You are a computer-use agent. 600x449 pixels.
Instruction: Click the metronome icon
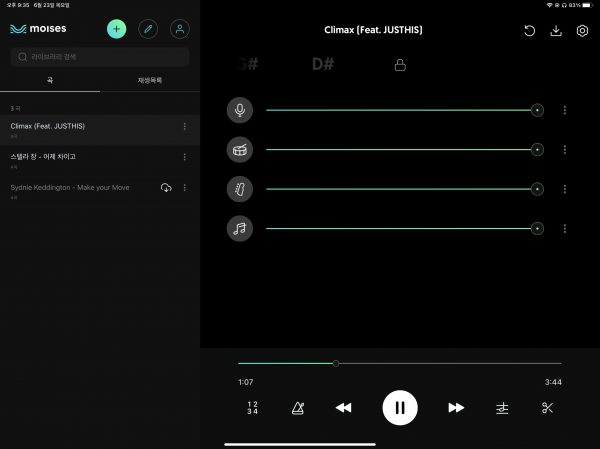click(298, 408)
